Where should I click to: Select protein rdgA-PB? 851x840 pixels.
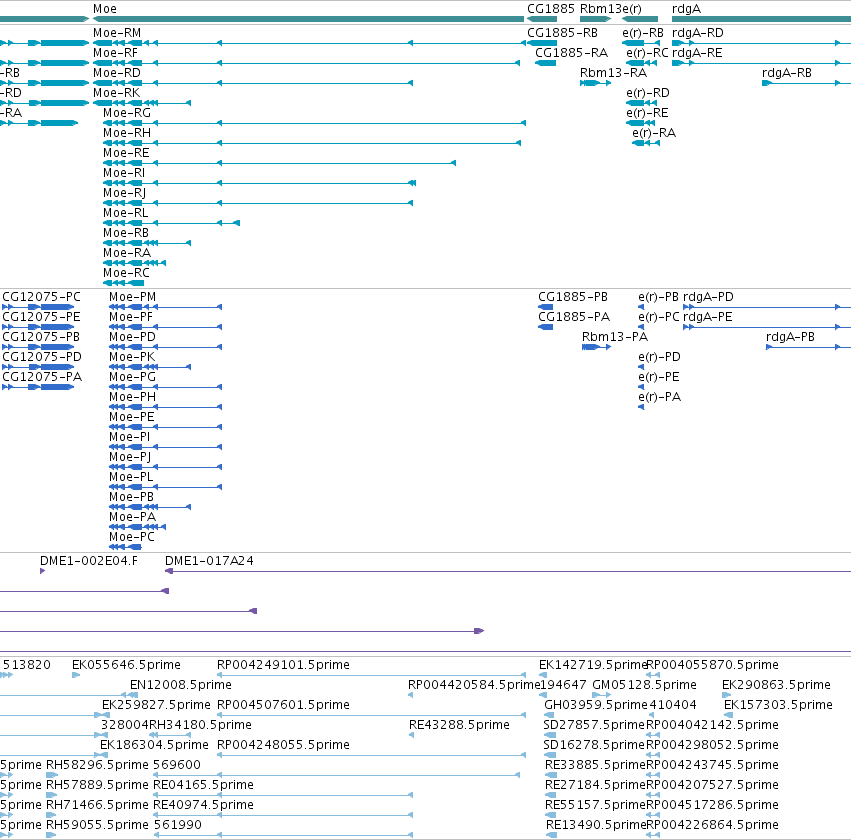tap(790, 337)
